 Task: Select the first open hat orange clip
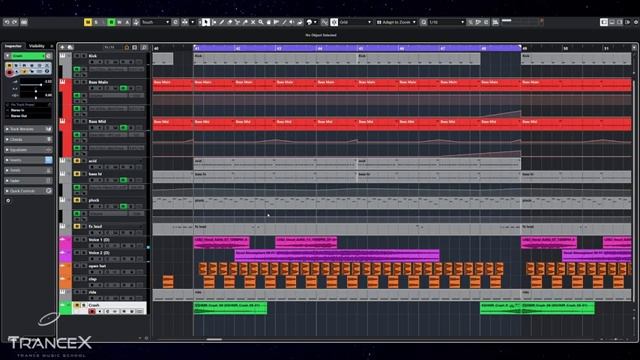tap(203, 269)
